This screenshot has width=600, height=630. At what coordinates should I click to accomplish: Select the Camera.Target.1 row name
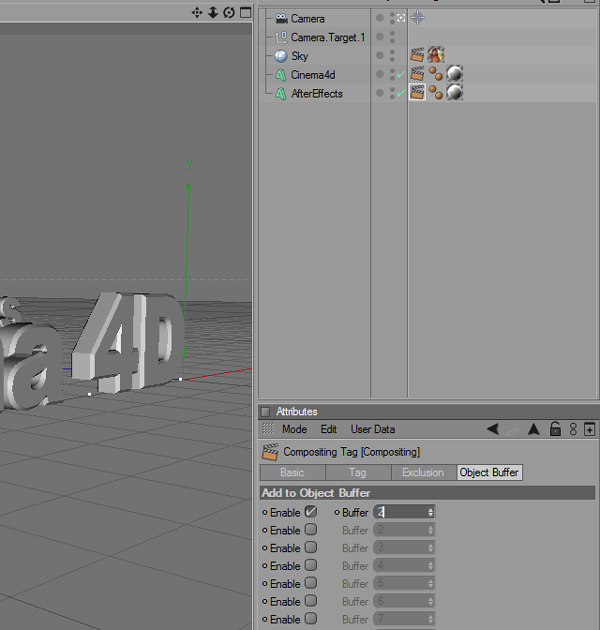pos(328,37)
